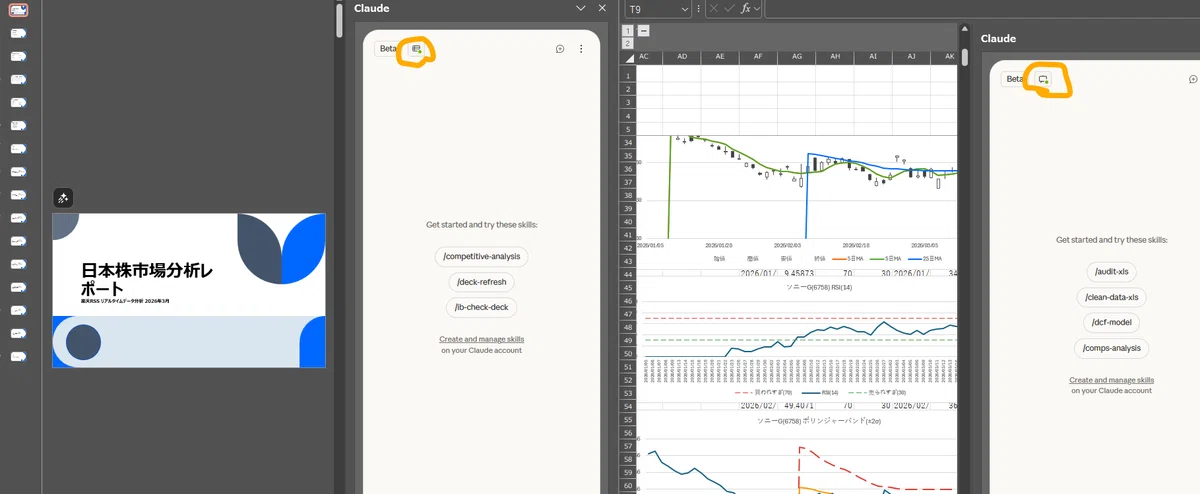The height and width of the screenshot is (494, 1200).
Task: Click the Excel vertical scrollbar up arrow
Action: click(x=964, y=31)
